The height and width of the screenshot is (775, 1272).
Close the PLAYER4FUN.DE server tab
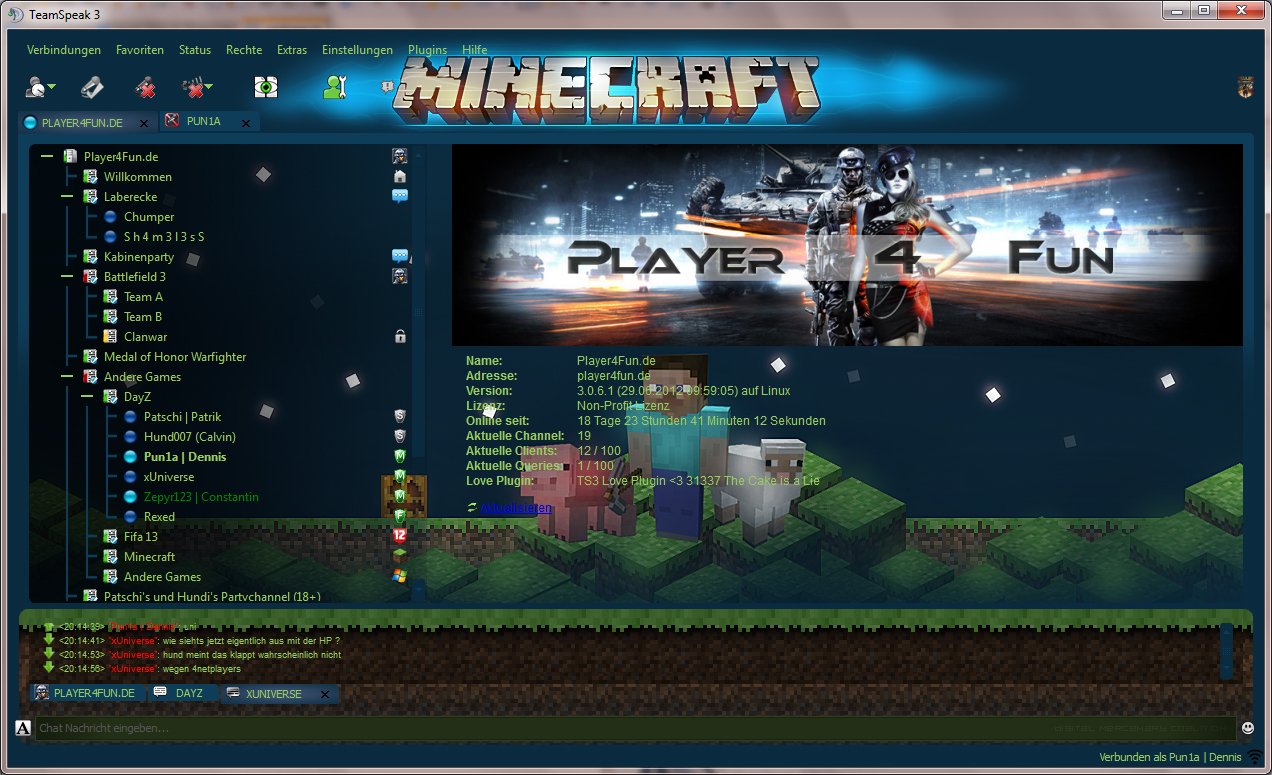tap(143, 123)
